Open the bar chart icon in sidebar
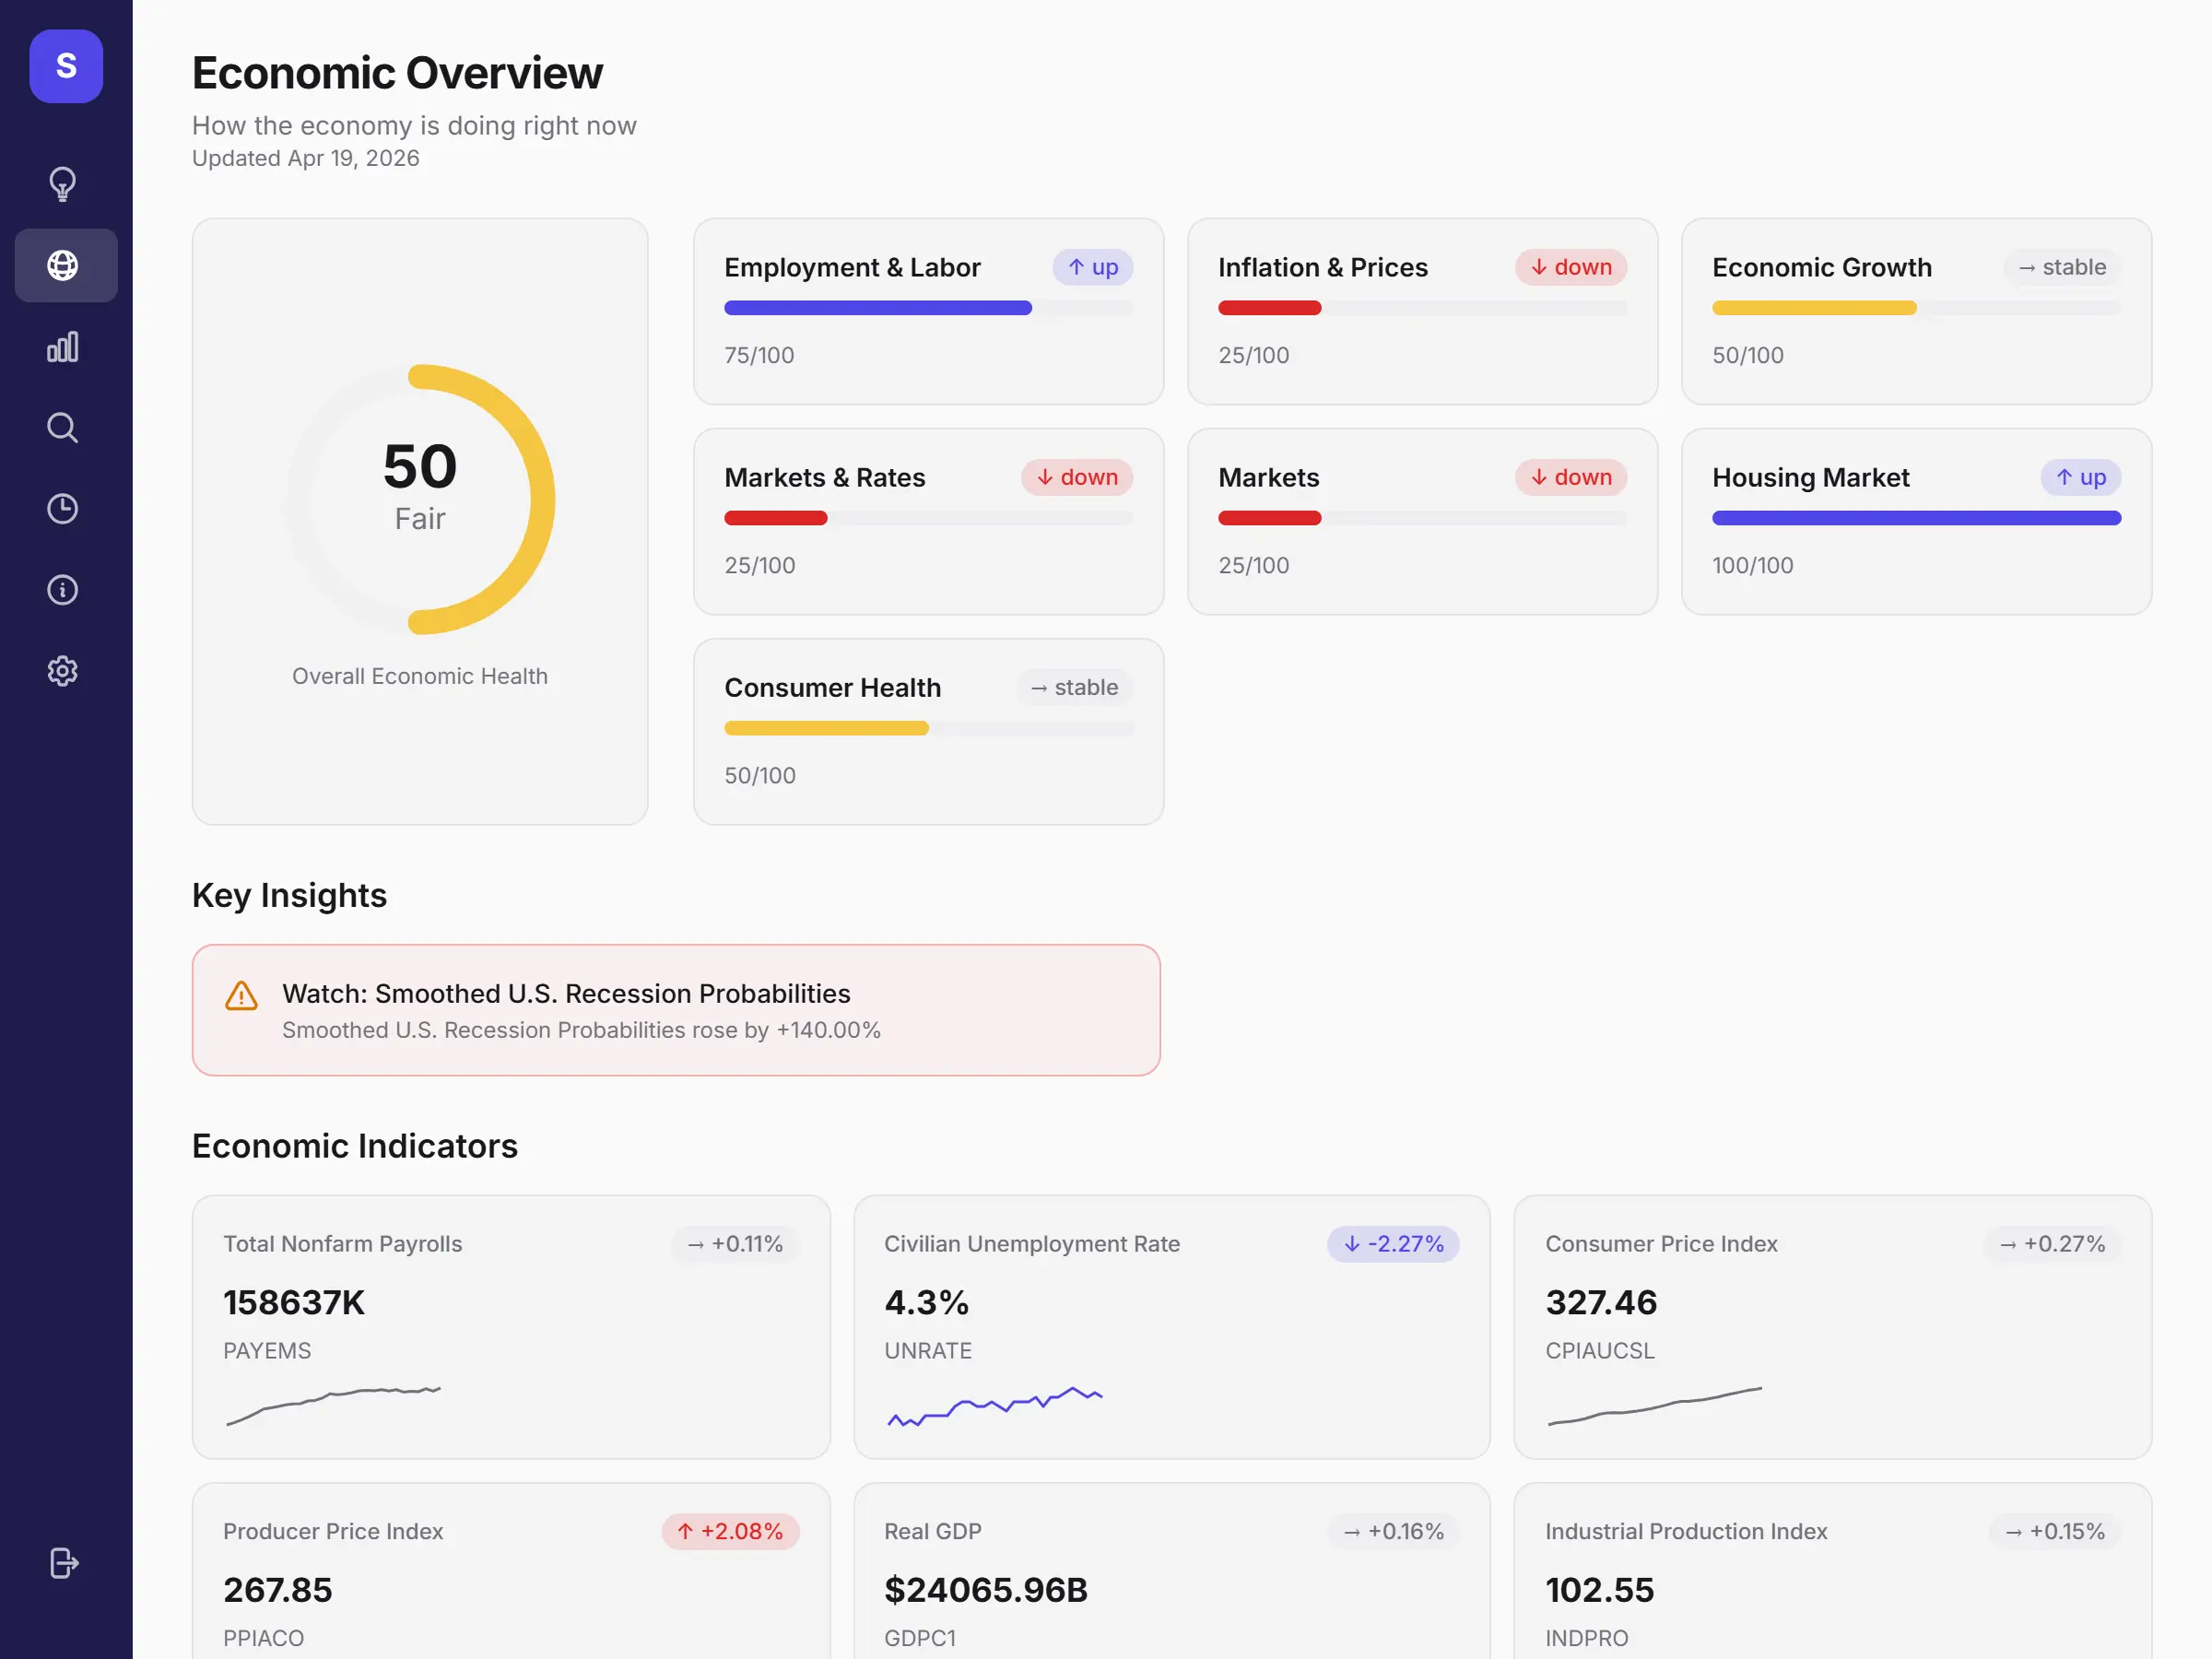 pos(63,347)
